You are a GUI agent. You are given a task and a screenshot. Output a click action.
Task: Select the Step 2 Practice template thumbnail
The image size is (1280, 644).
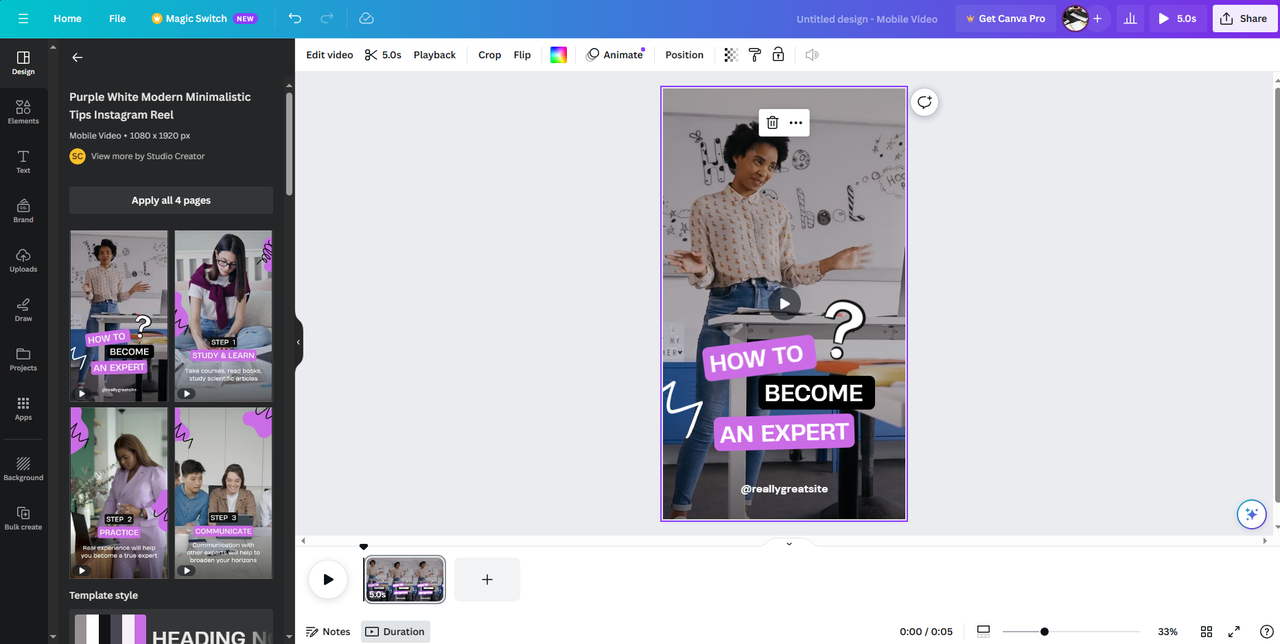[x=119, y=493]
